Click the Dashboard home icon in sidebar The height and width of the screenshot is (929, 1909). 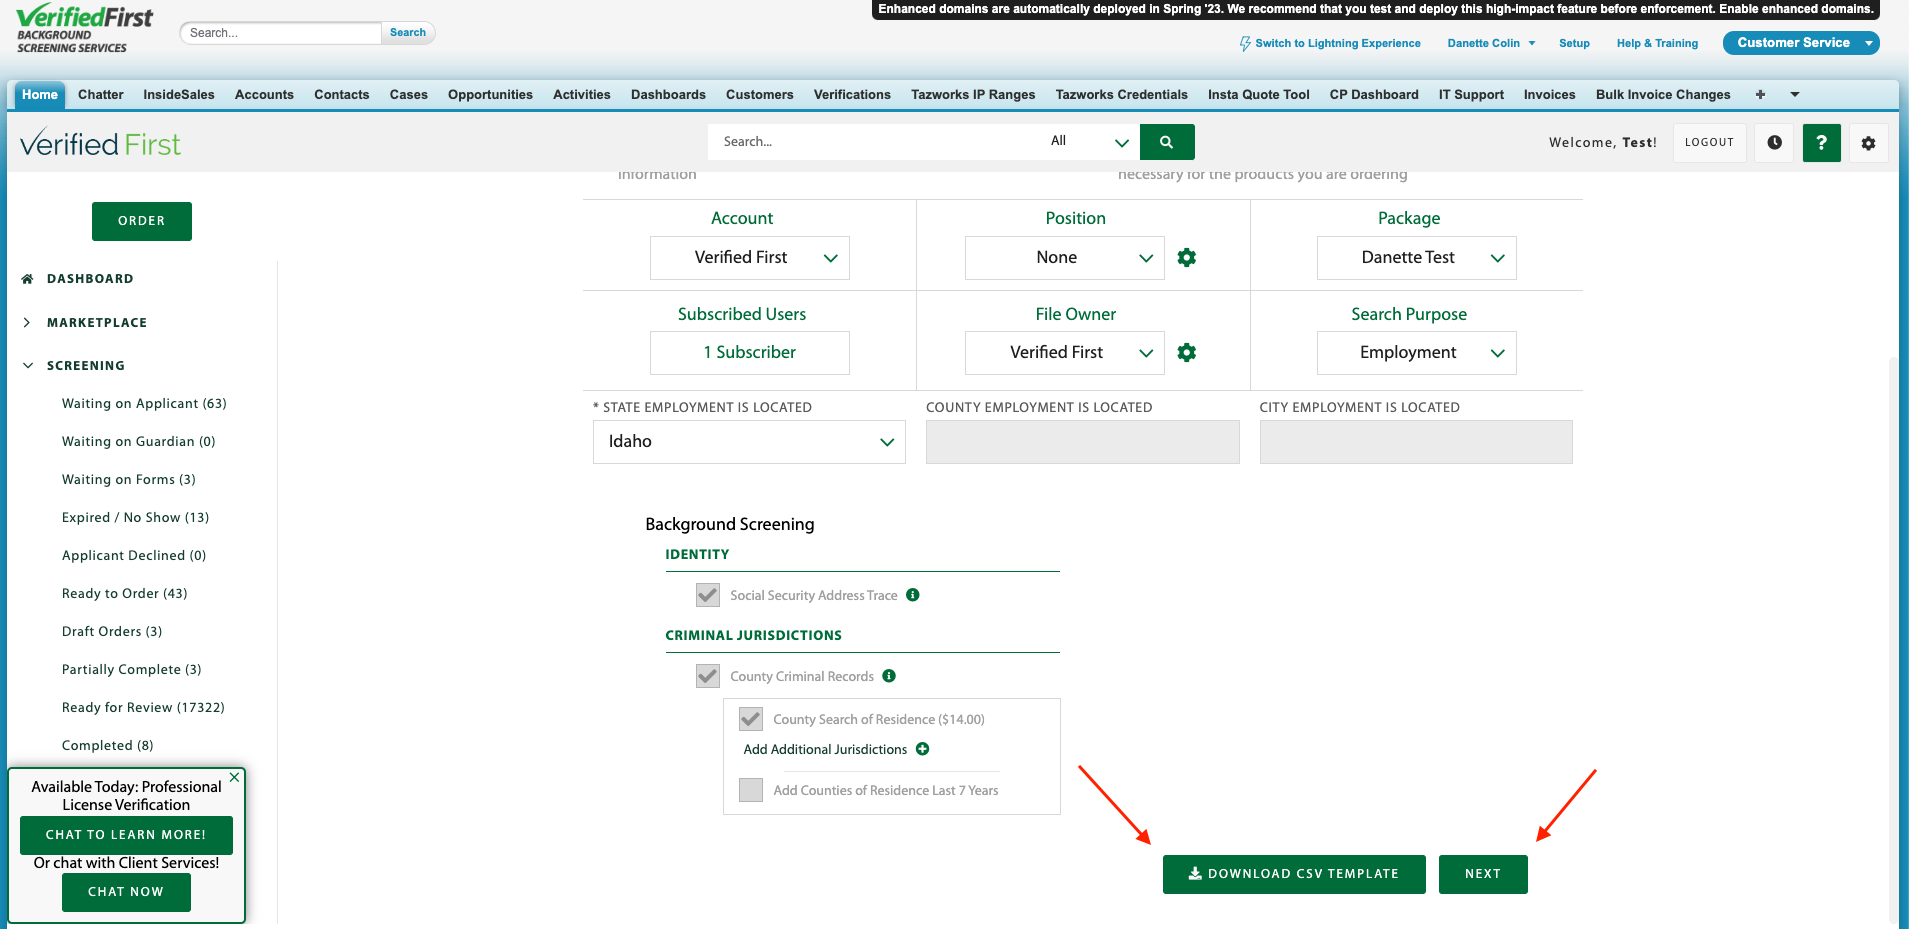pos(28,279)
